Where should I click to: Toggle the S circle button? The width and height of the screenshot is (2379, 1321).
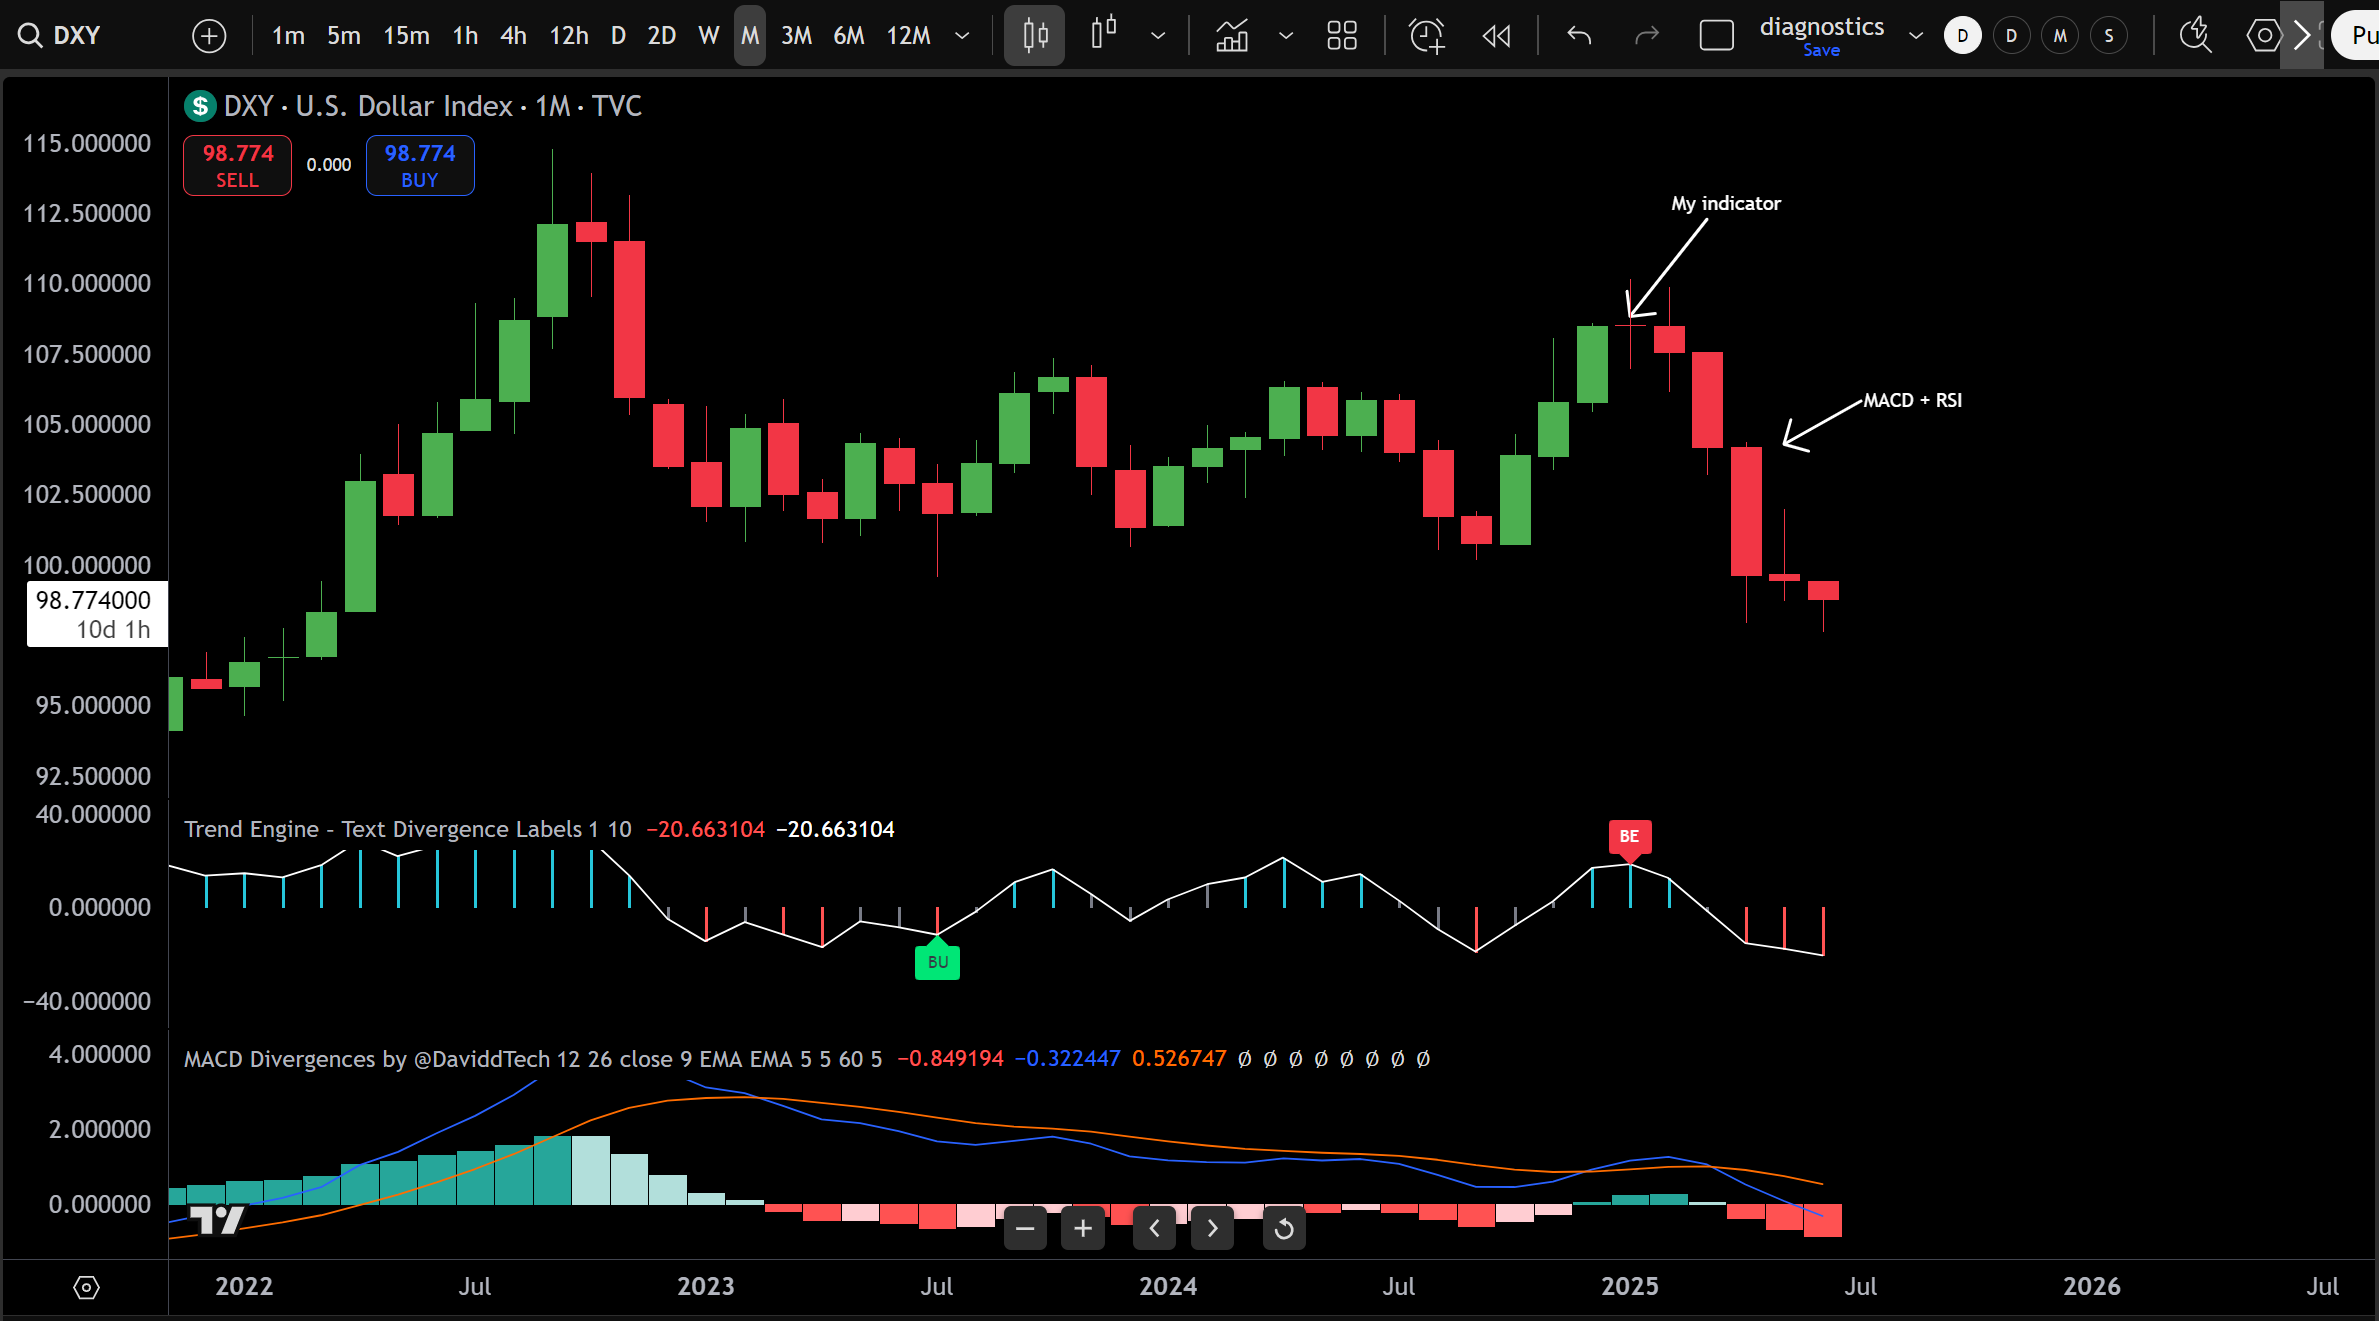pos(2109,36)
